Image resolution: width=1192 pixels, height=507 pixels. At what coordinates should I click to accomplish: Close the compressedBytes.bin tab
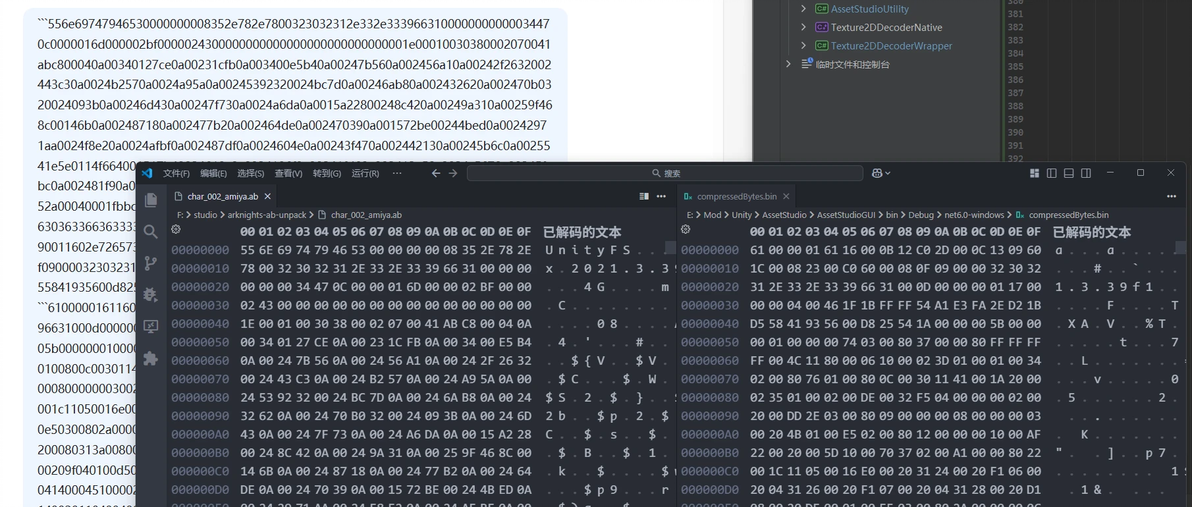pos(788,196)
